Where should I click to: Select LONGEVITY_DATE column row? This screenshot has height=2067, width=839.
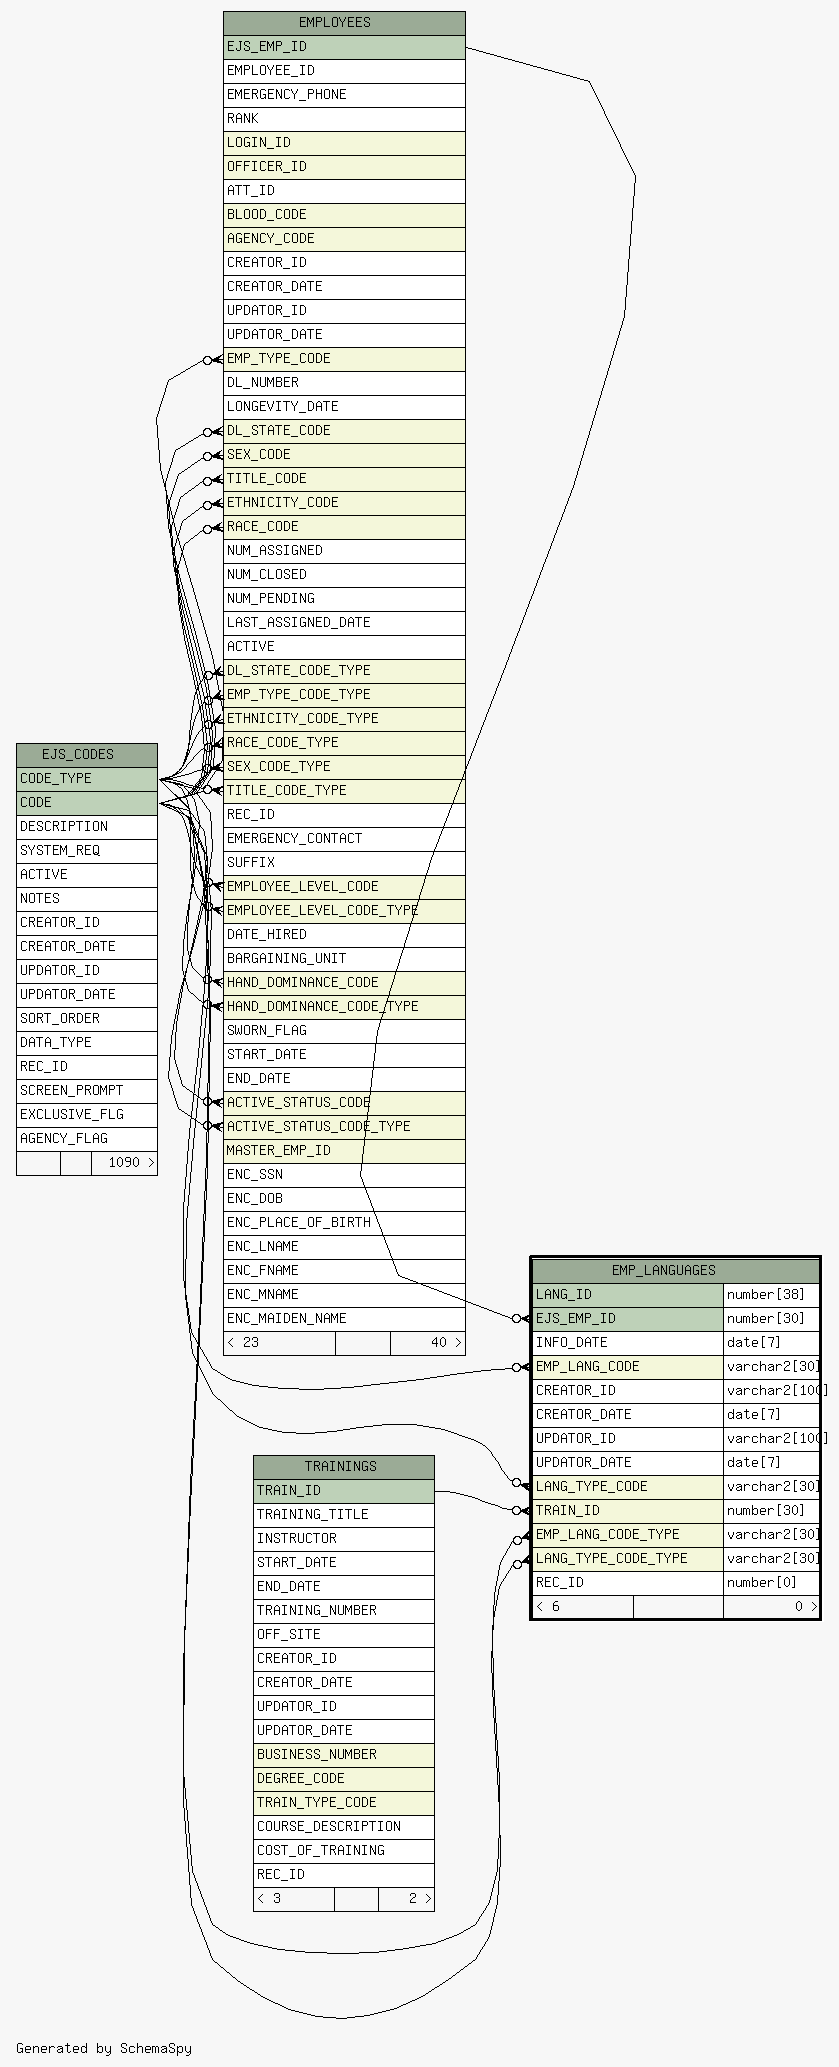pos(344,407)
